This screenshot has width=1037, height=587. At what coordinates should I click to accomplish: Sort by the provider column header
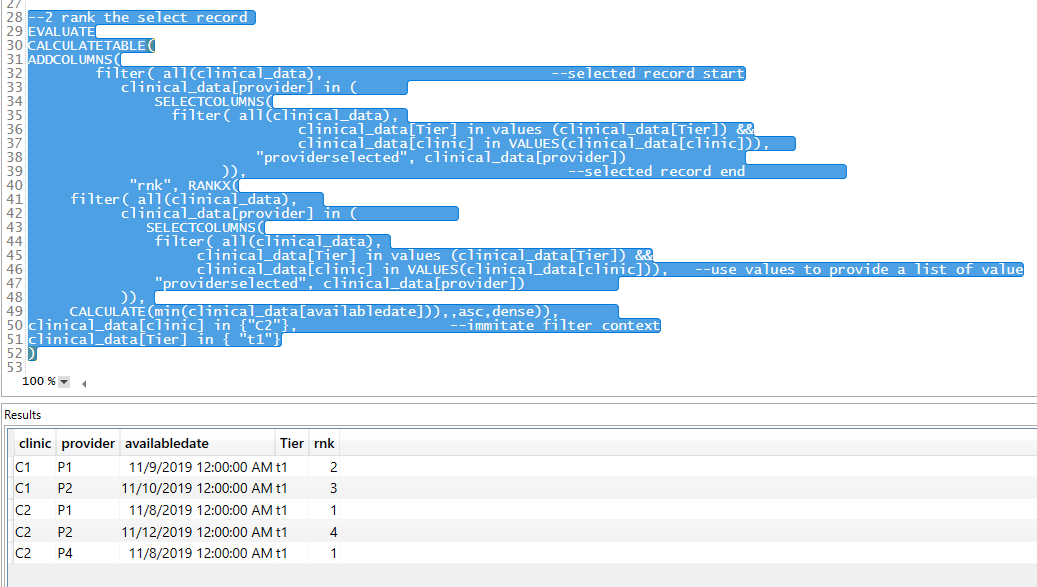click(x=88, y=444)
